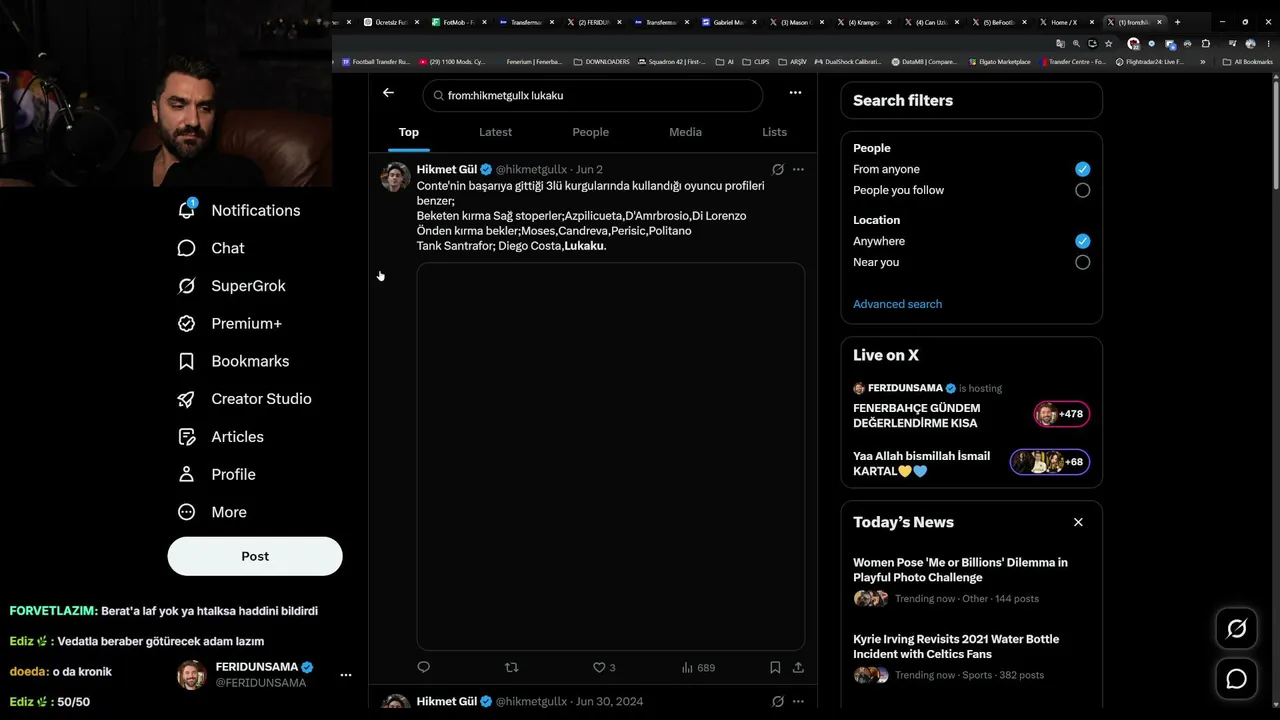Reply to the Jun 2 Hikmet Gül post
Viewport: 1280px width, 720px height.
pyautogui.click(x=423, y=667)
